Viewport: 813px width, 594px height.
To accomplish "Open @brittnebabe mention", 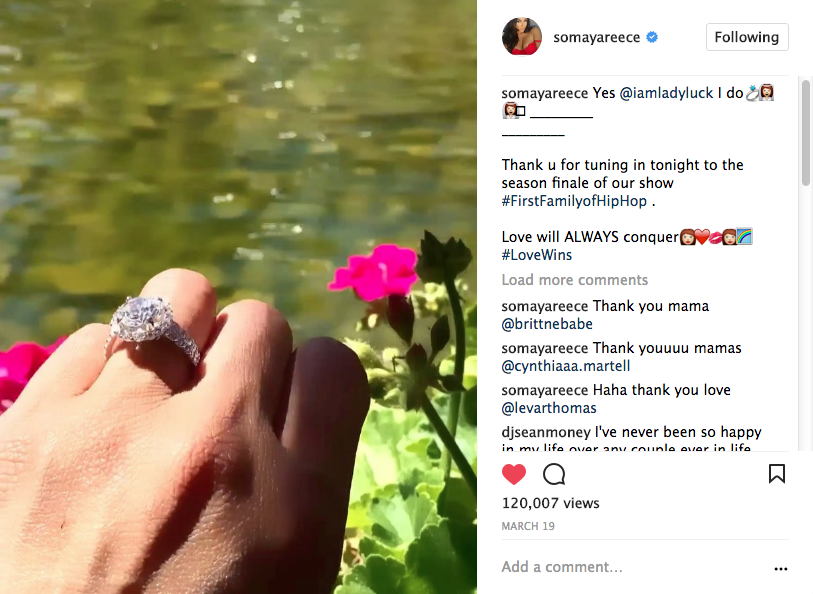I will pyautogui.click(x=547, y=324).
